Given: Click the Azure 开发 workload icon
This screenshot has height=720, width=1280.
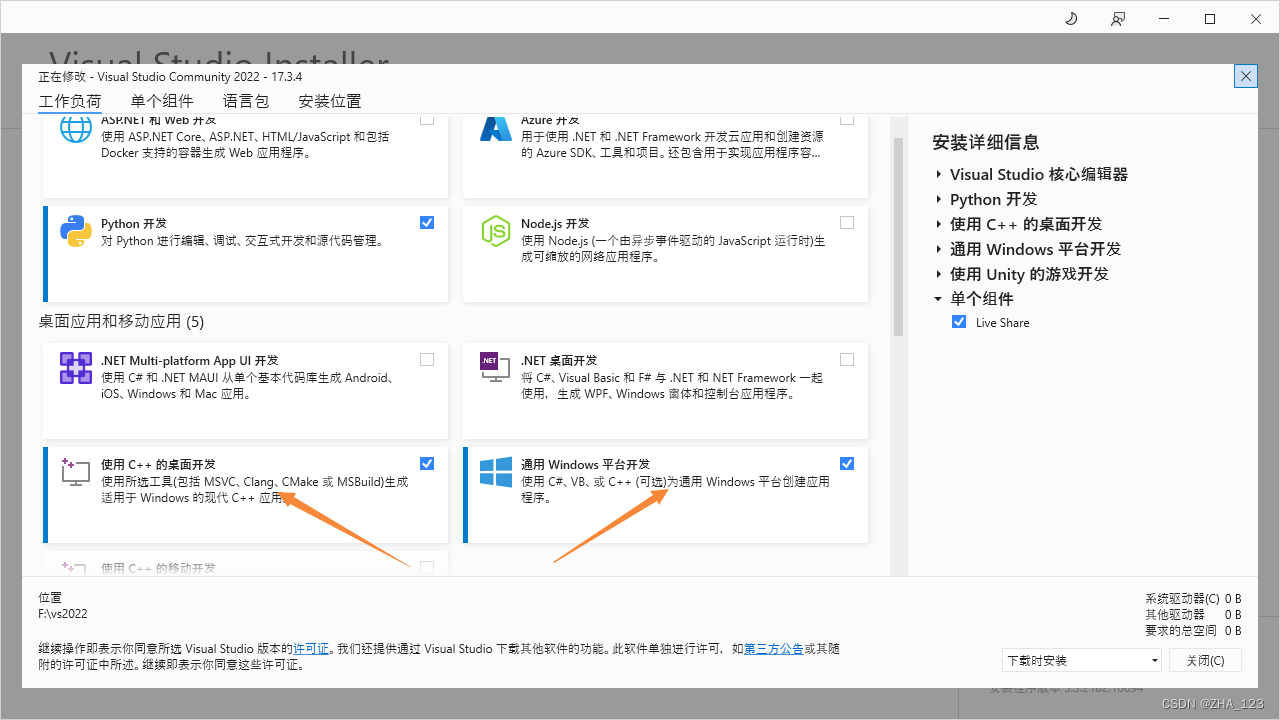Looking at the screenshot, I should (x=496, y=130).
